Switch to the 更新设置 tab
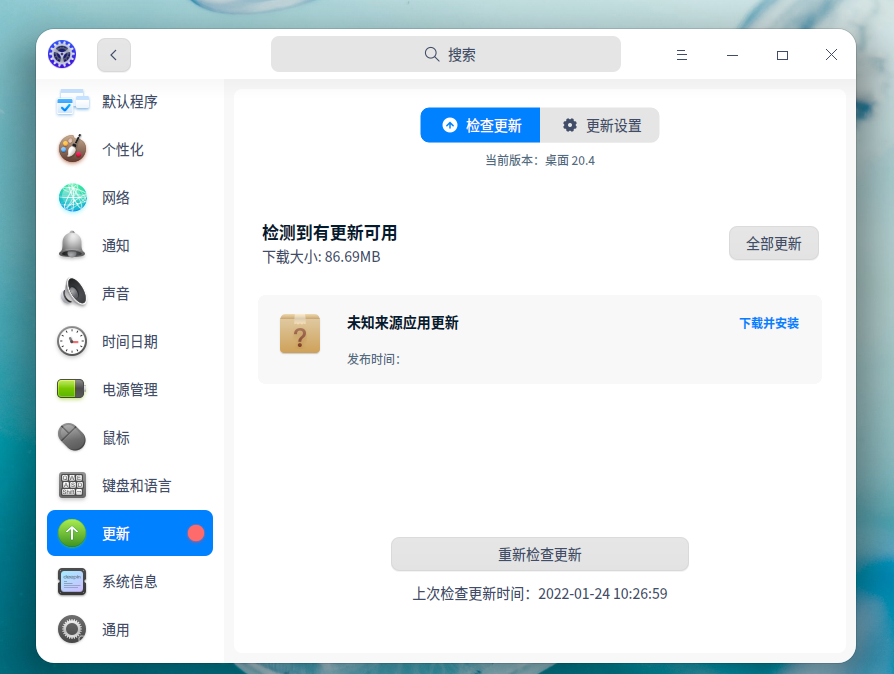Image resolution: width=894 pixels, height=674 pixels. 599,125
